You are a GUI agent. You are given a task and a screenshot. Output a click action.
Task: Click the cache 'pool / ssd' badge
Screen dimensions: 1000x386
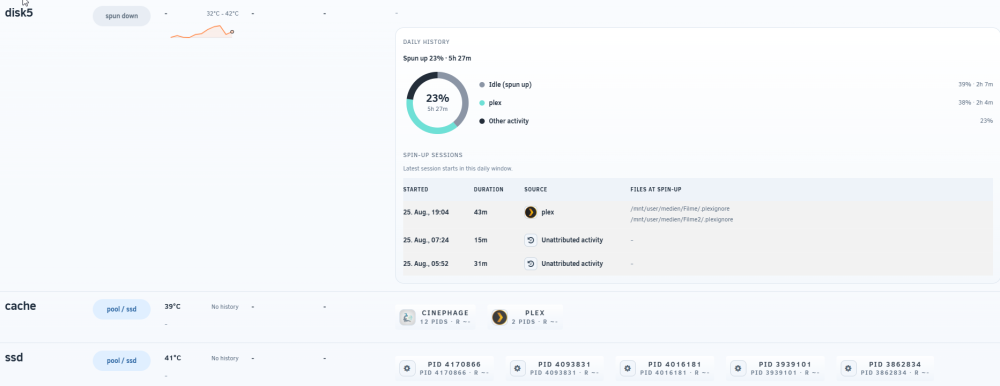point(122,309)
